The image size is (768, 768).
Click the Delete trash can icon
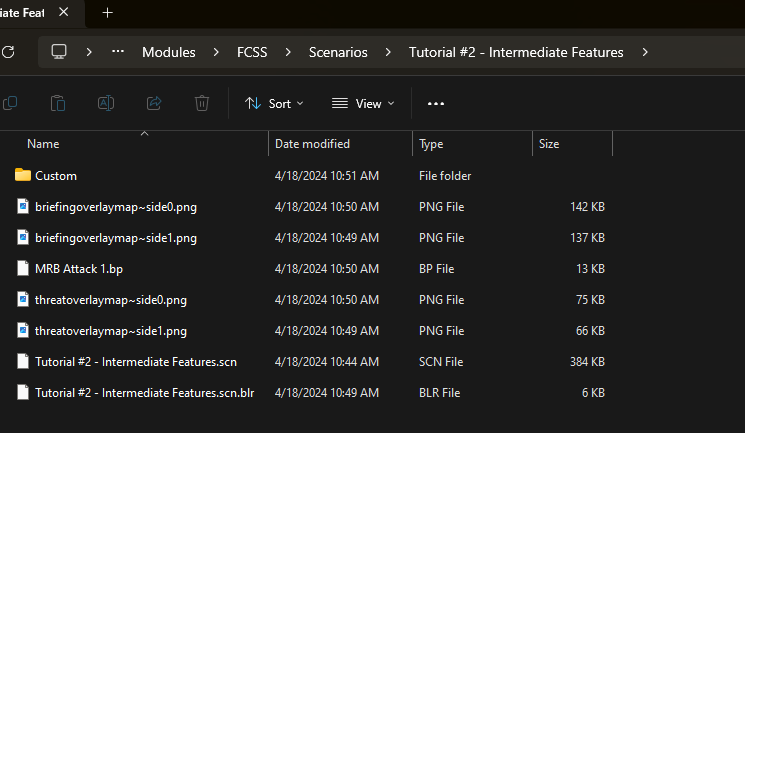pos(202,103)
